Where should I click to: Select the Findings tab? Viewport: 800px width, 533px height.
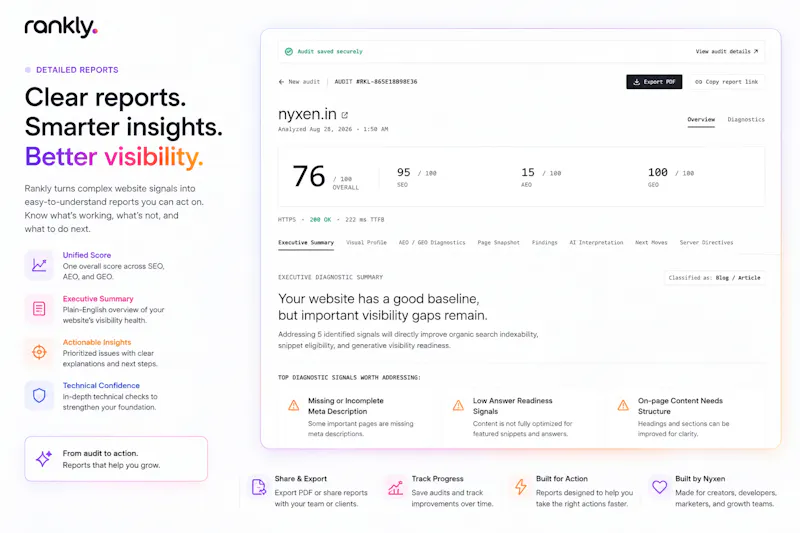pyautogui.click(x=544, y=243)
